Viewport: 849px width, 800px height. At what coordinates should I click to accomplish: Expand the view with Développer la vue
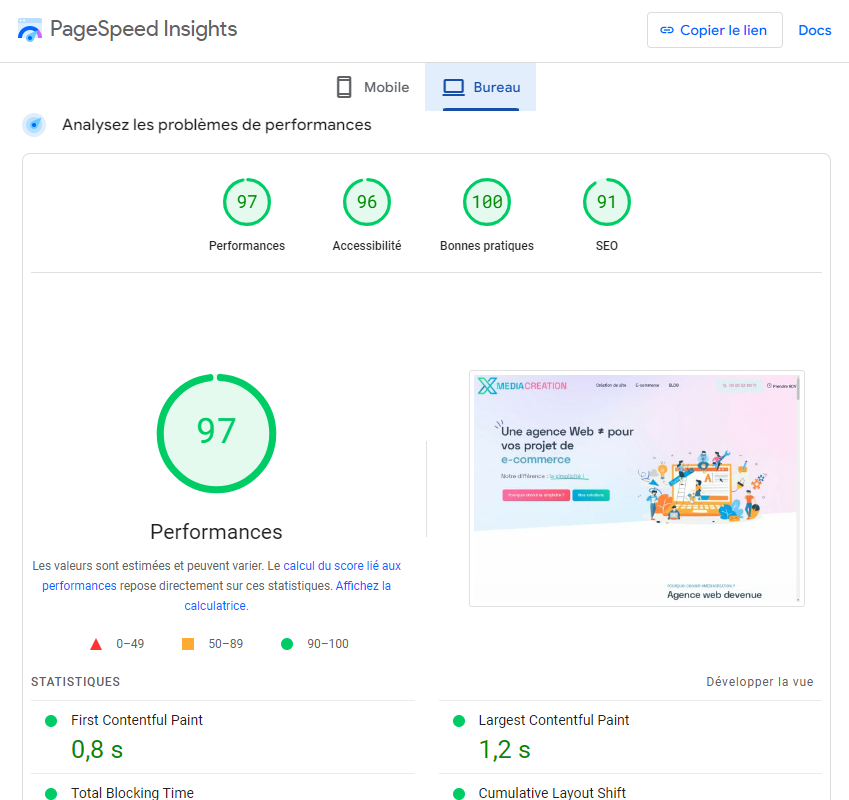[759, 682]
